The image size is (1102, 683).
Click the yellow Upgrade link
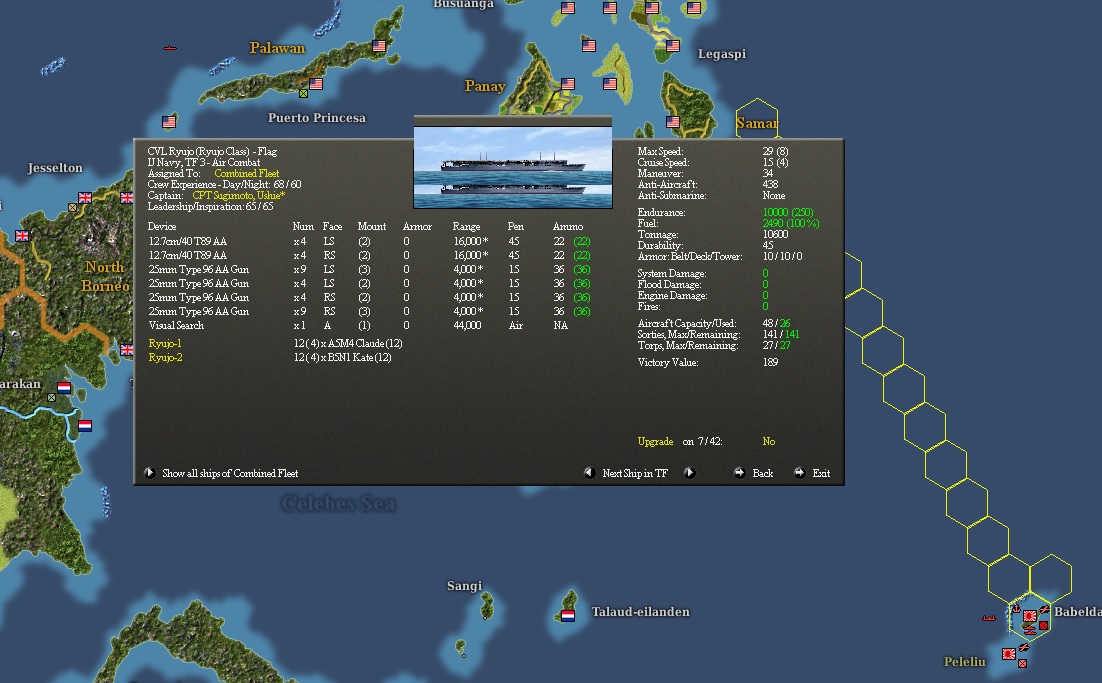click(x=655, y=441)
